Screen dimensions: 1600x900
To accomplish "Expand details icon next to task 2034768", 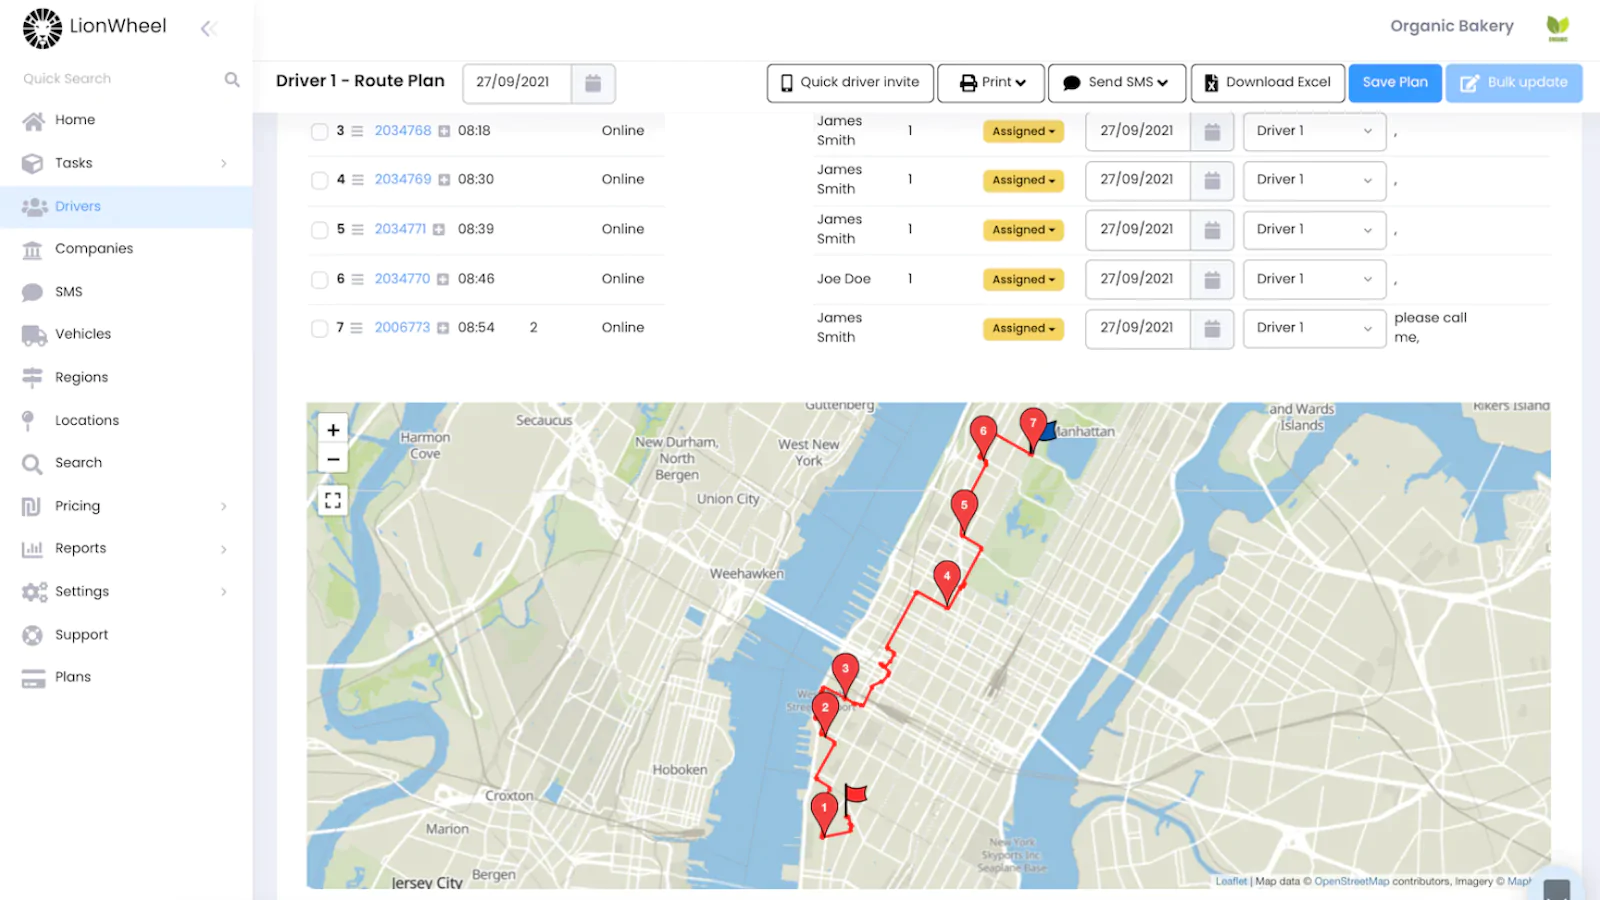I will pos(444,131).
